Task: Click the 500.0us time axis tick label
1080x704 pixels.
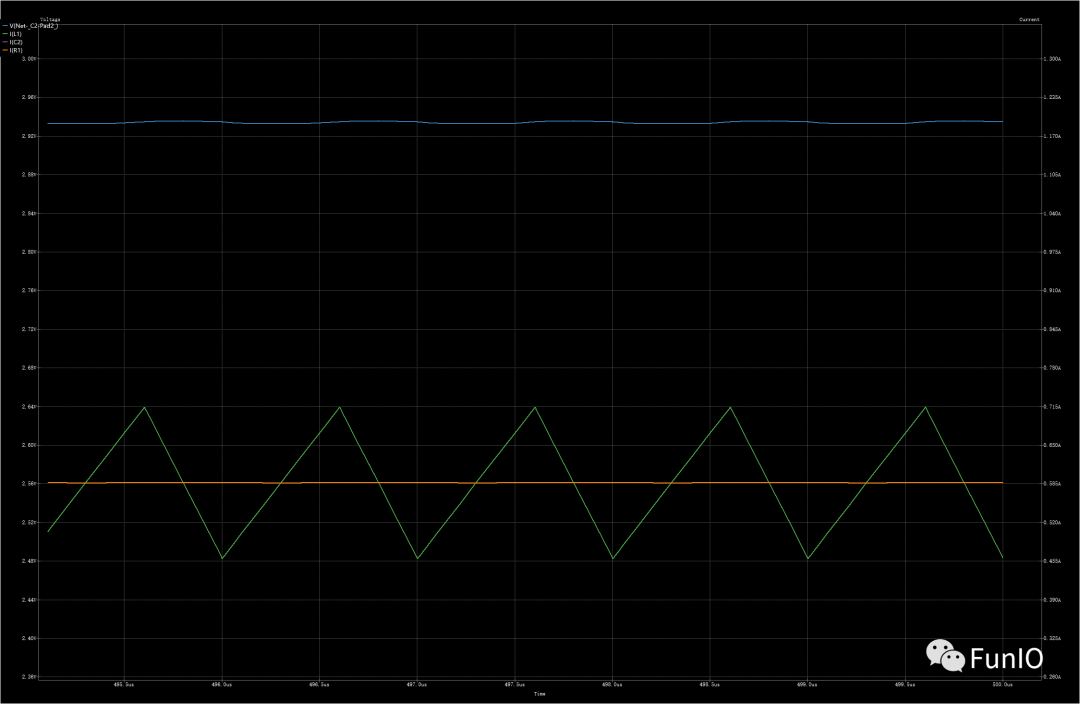Action: 1002,685
